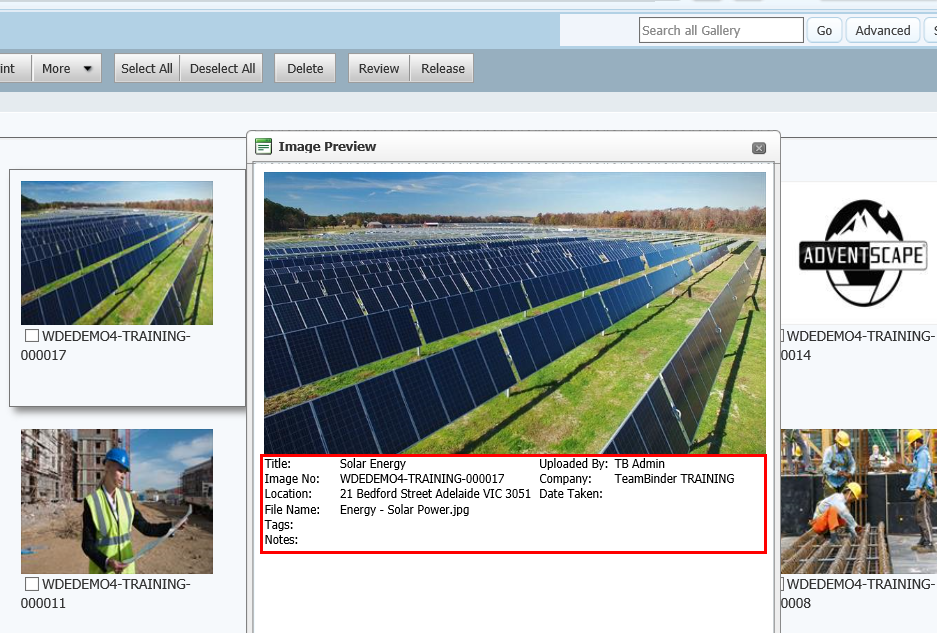
Task: Open the solar panel thumbnail in gallery
Action: [117, 252]
